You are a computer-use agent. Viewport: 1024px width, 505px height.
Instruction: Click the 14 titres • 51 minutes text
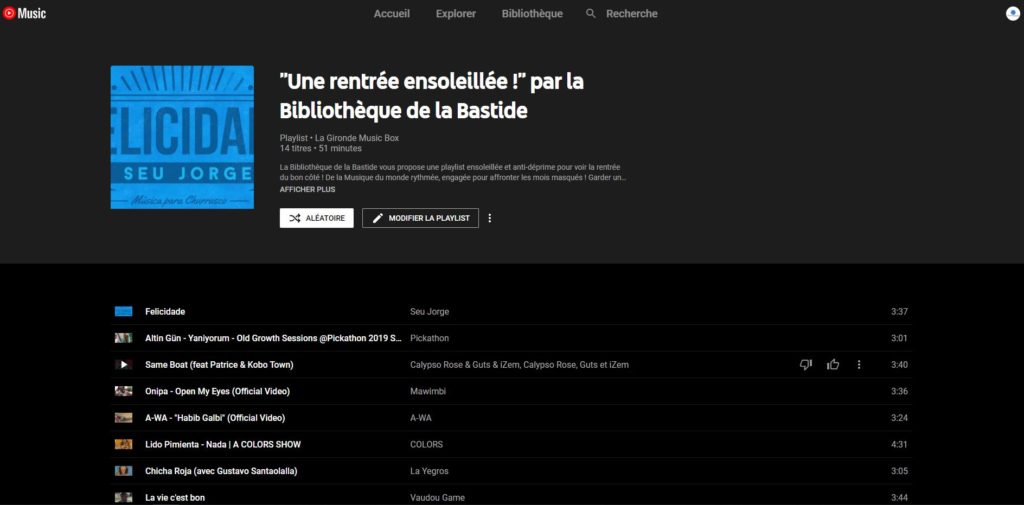(x=321, y=148)
